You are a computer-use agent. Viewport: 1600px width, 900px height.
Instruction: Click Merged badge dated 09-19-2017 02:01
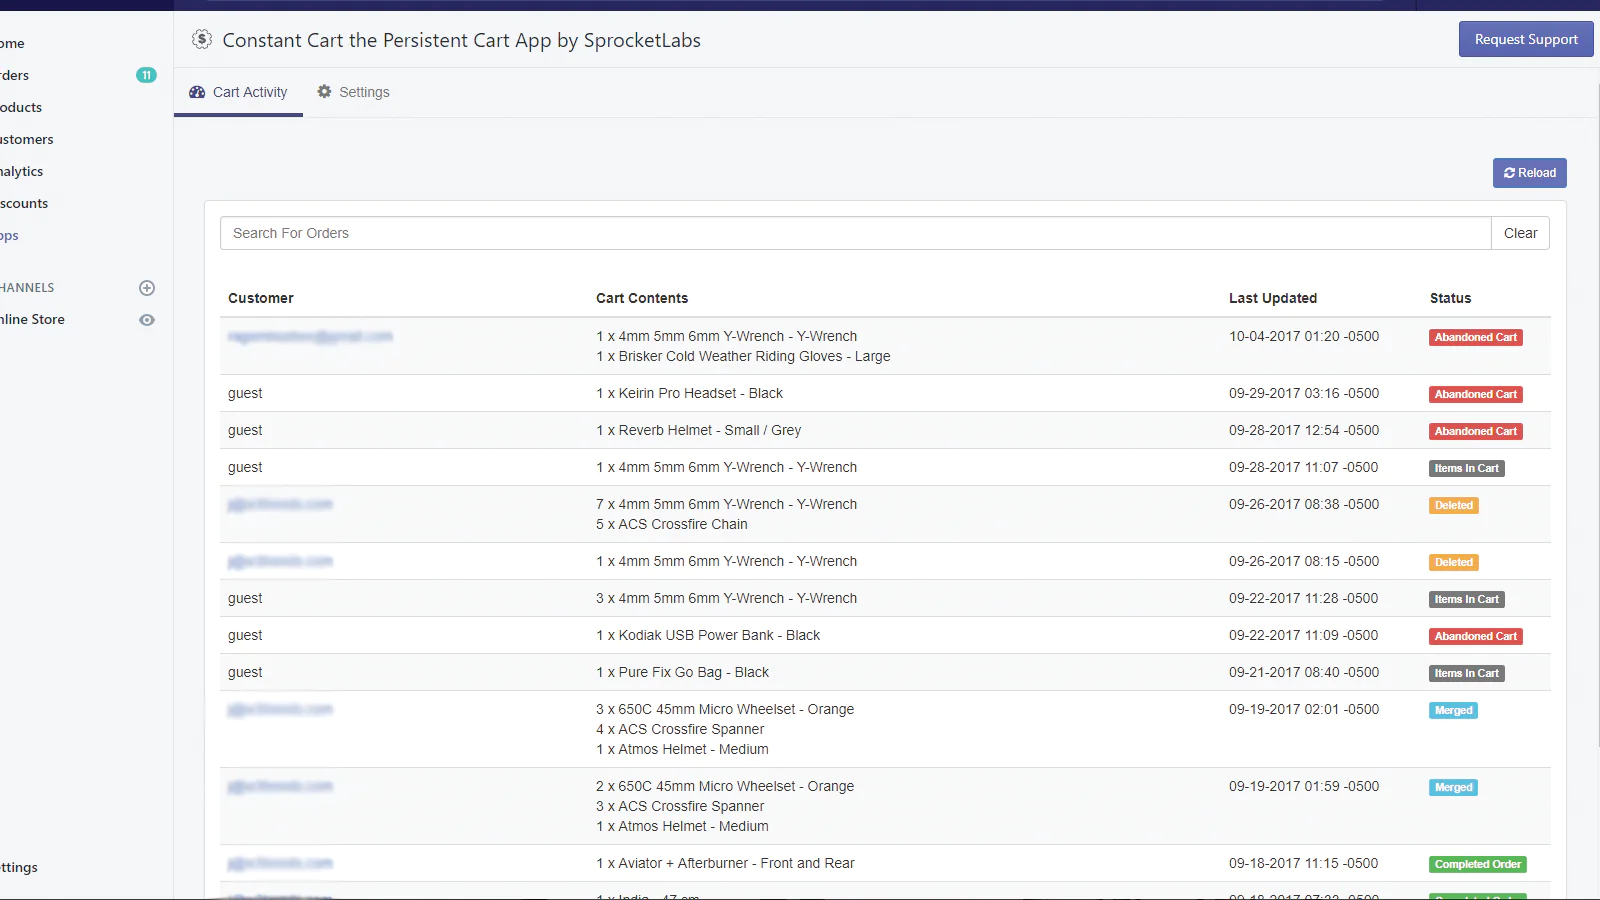[1453, 711]
